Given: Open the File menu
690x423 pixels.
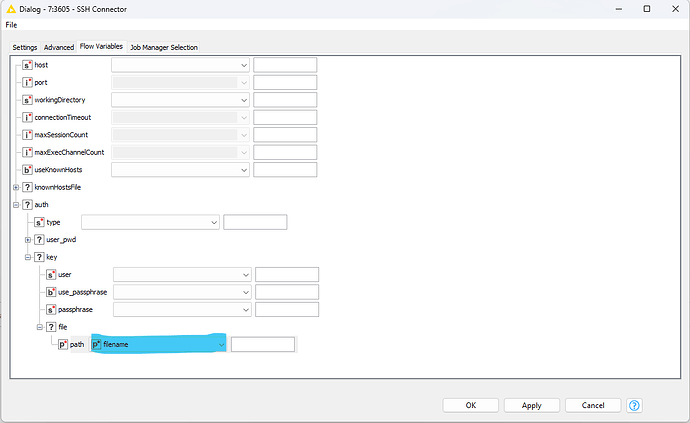Looking at the screenshot, I should (12, 24).
